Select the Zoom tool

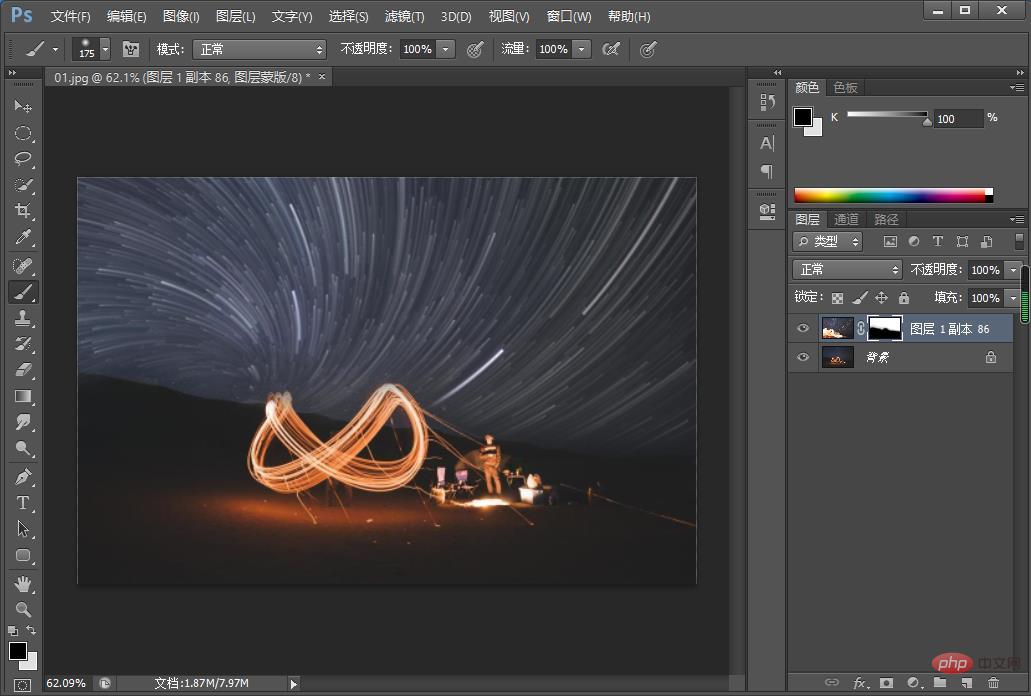(x=23, y=609)
